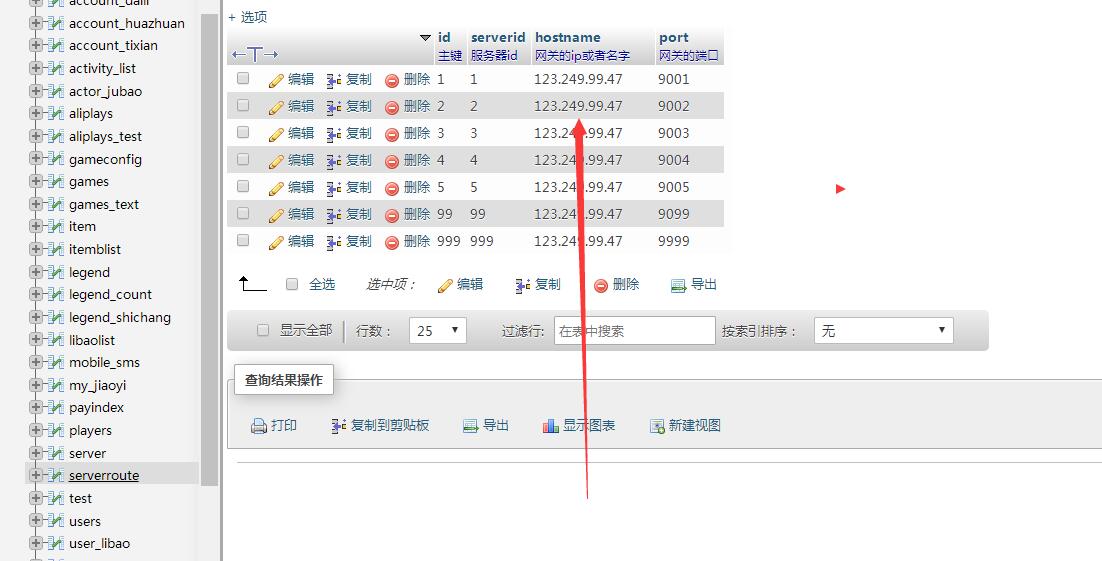Image resolution: width=1102 pixels, height=561 pixels.
Task: Sort by the hostname column header
Action: pyautogui.click(x=567, y=37)
